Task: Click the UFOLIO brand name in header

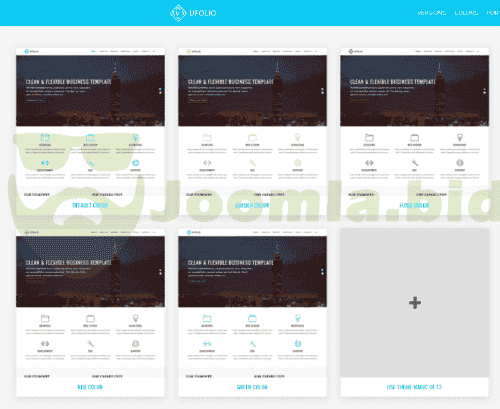Action: click(x=203, y=13)
